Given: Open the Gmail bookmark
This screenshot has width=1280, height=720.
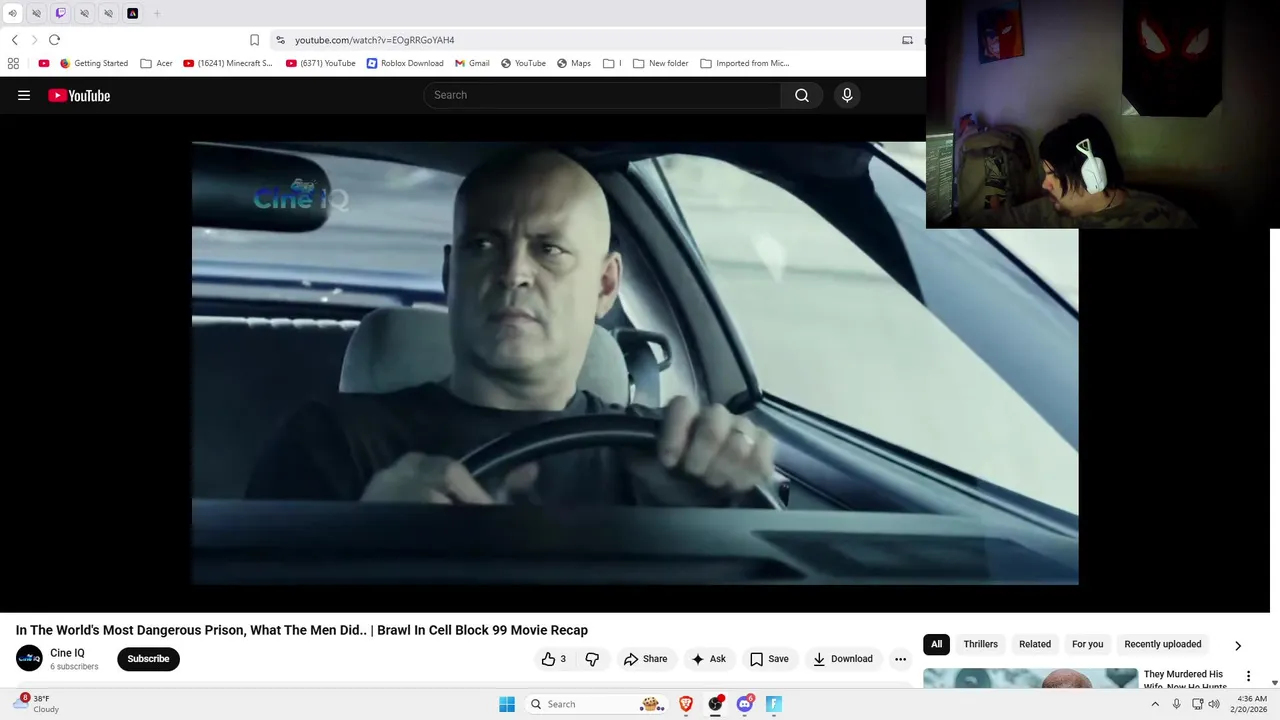Looking at the screenshot, I should 472,63.
